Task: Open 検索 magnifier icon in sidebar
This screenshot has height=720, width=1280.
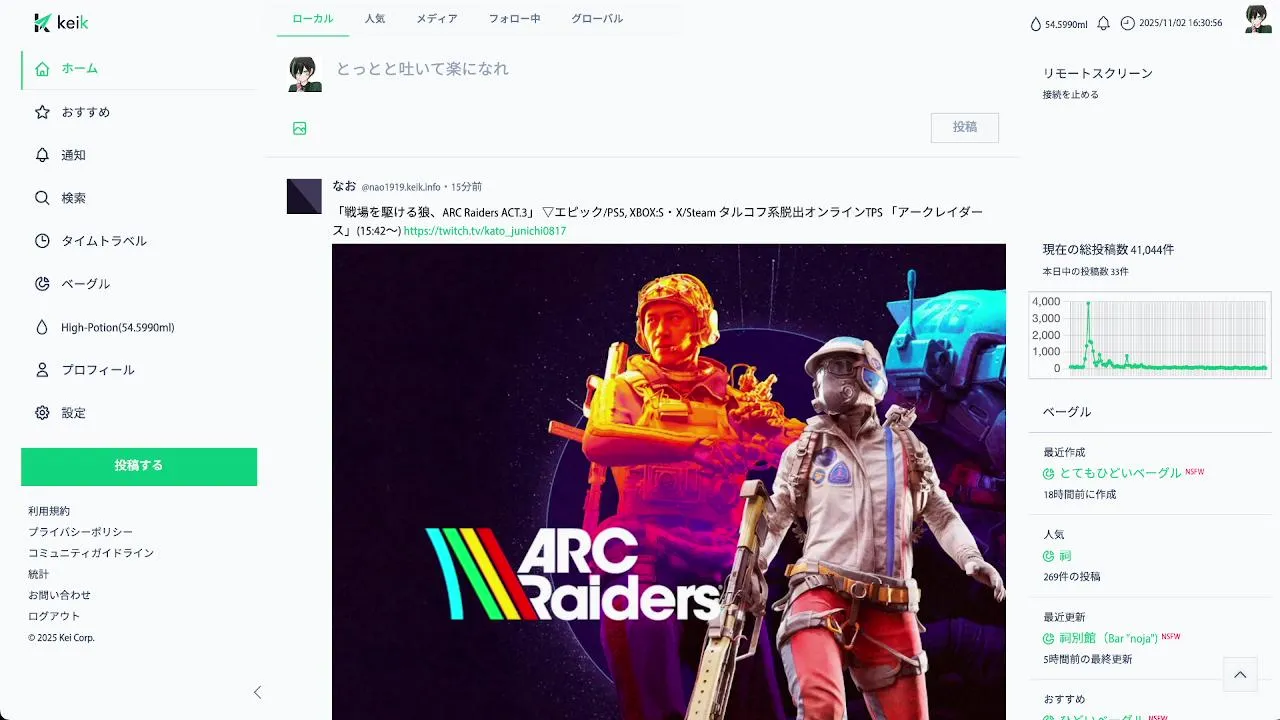Action: coord(42,198)
